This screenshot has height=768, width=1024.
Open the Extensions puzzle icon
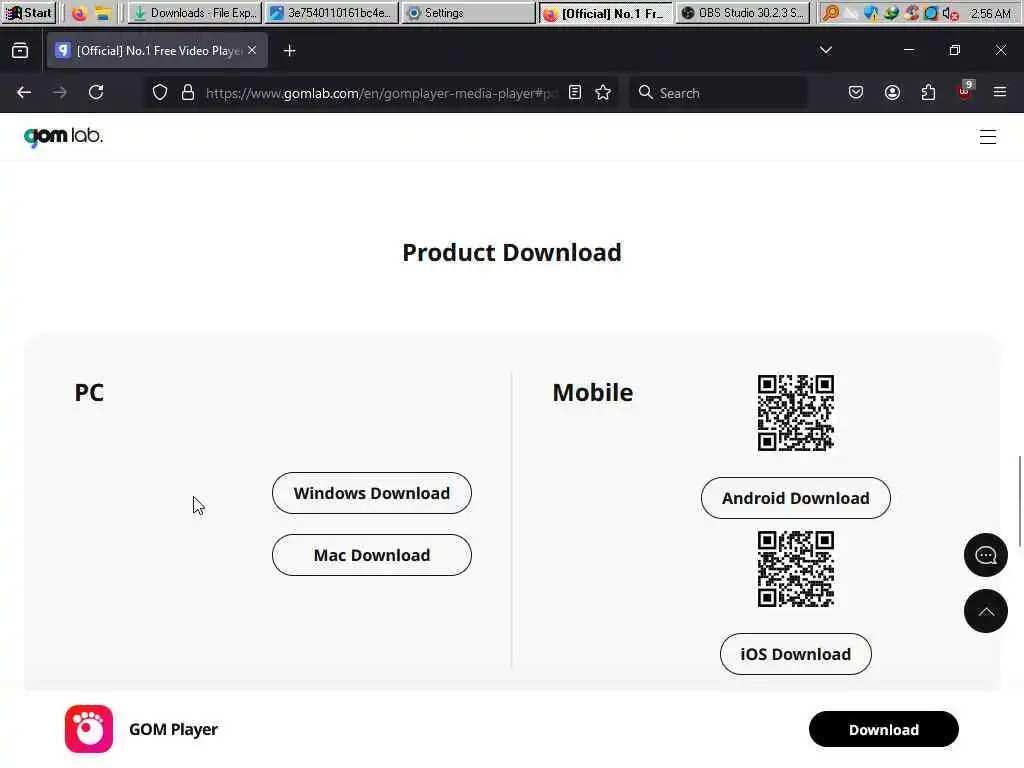point(928,93)
